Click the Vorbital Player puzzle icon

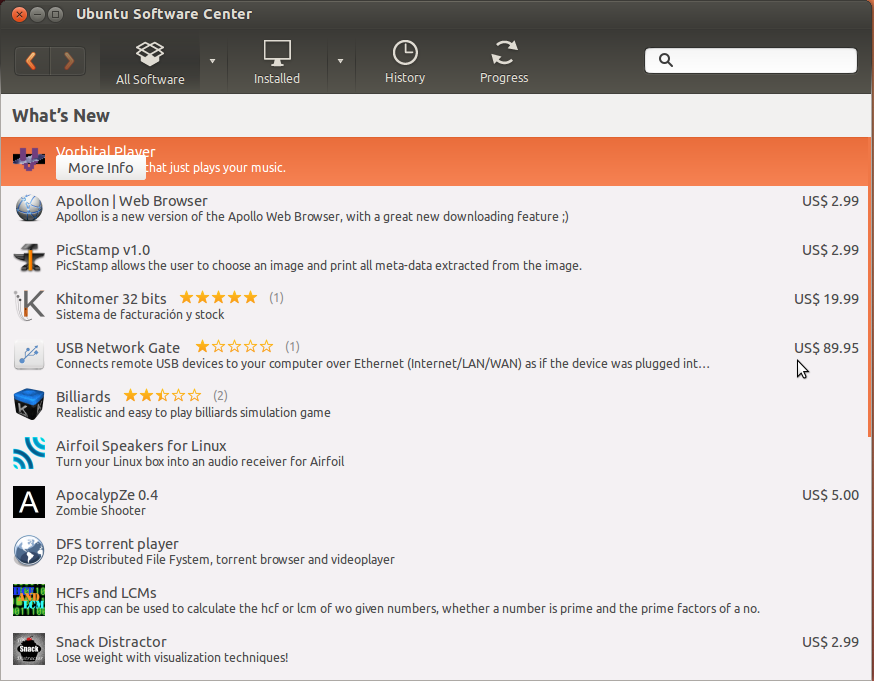coord(29,158)
